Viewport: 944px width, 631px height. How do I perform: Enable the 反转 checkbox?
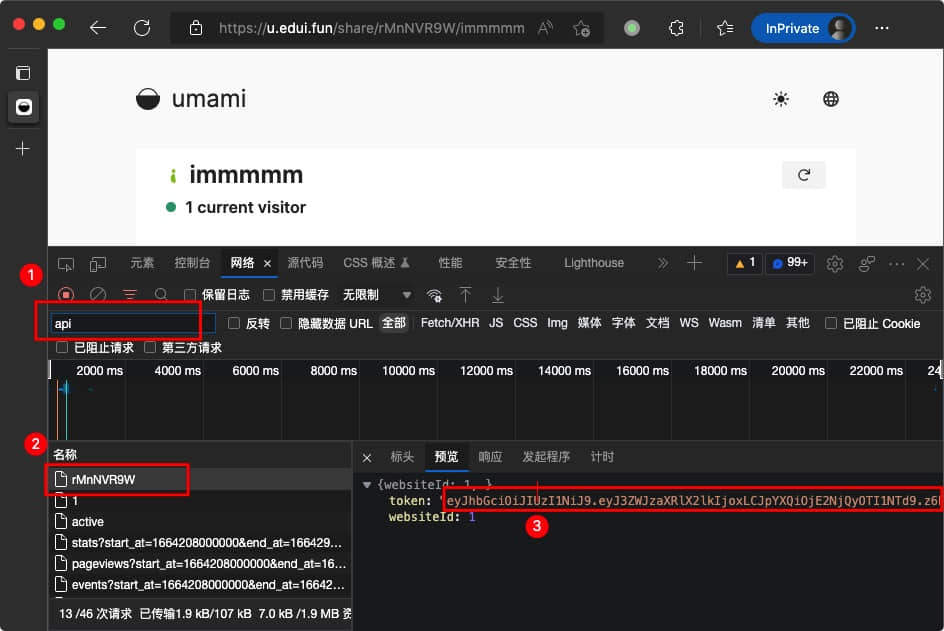coord(234,323)
